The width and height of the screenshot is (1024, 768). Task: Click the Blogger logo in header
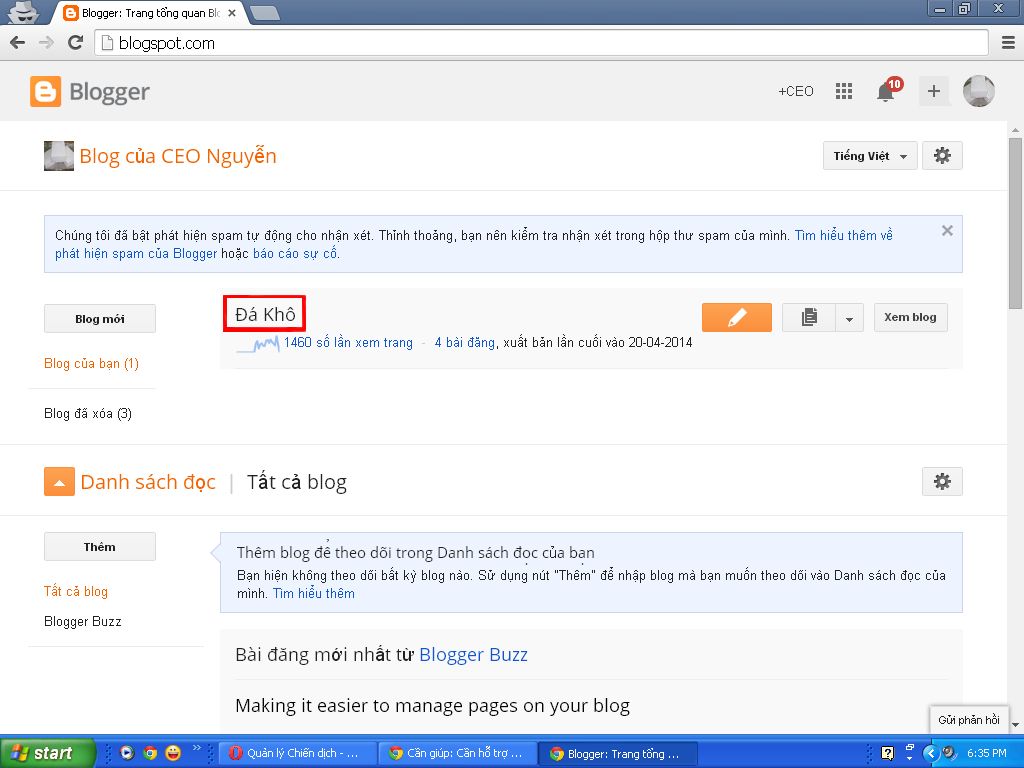[x=90, y=92]
